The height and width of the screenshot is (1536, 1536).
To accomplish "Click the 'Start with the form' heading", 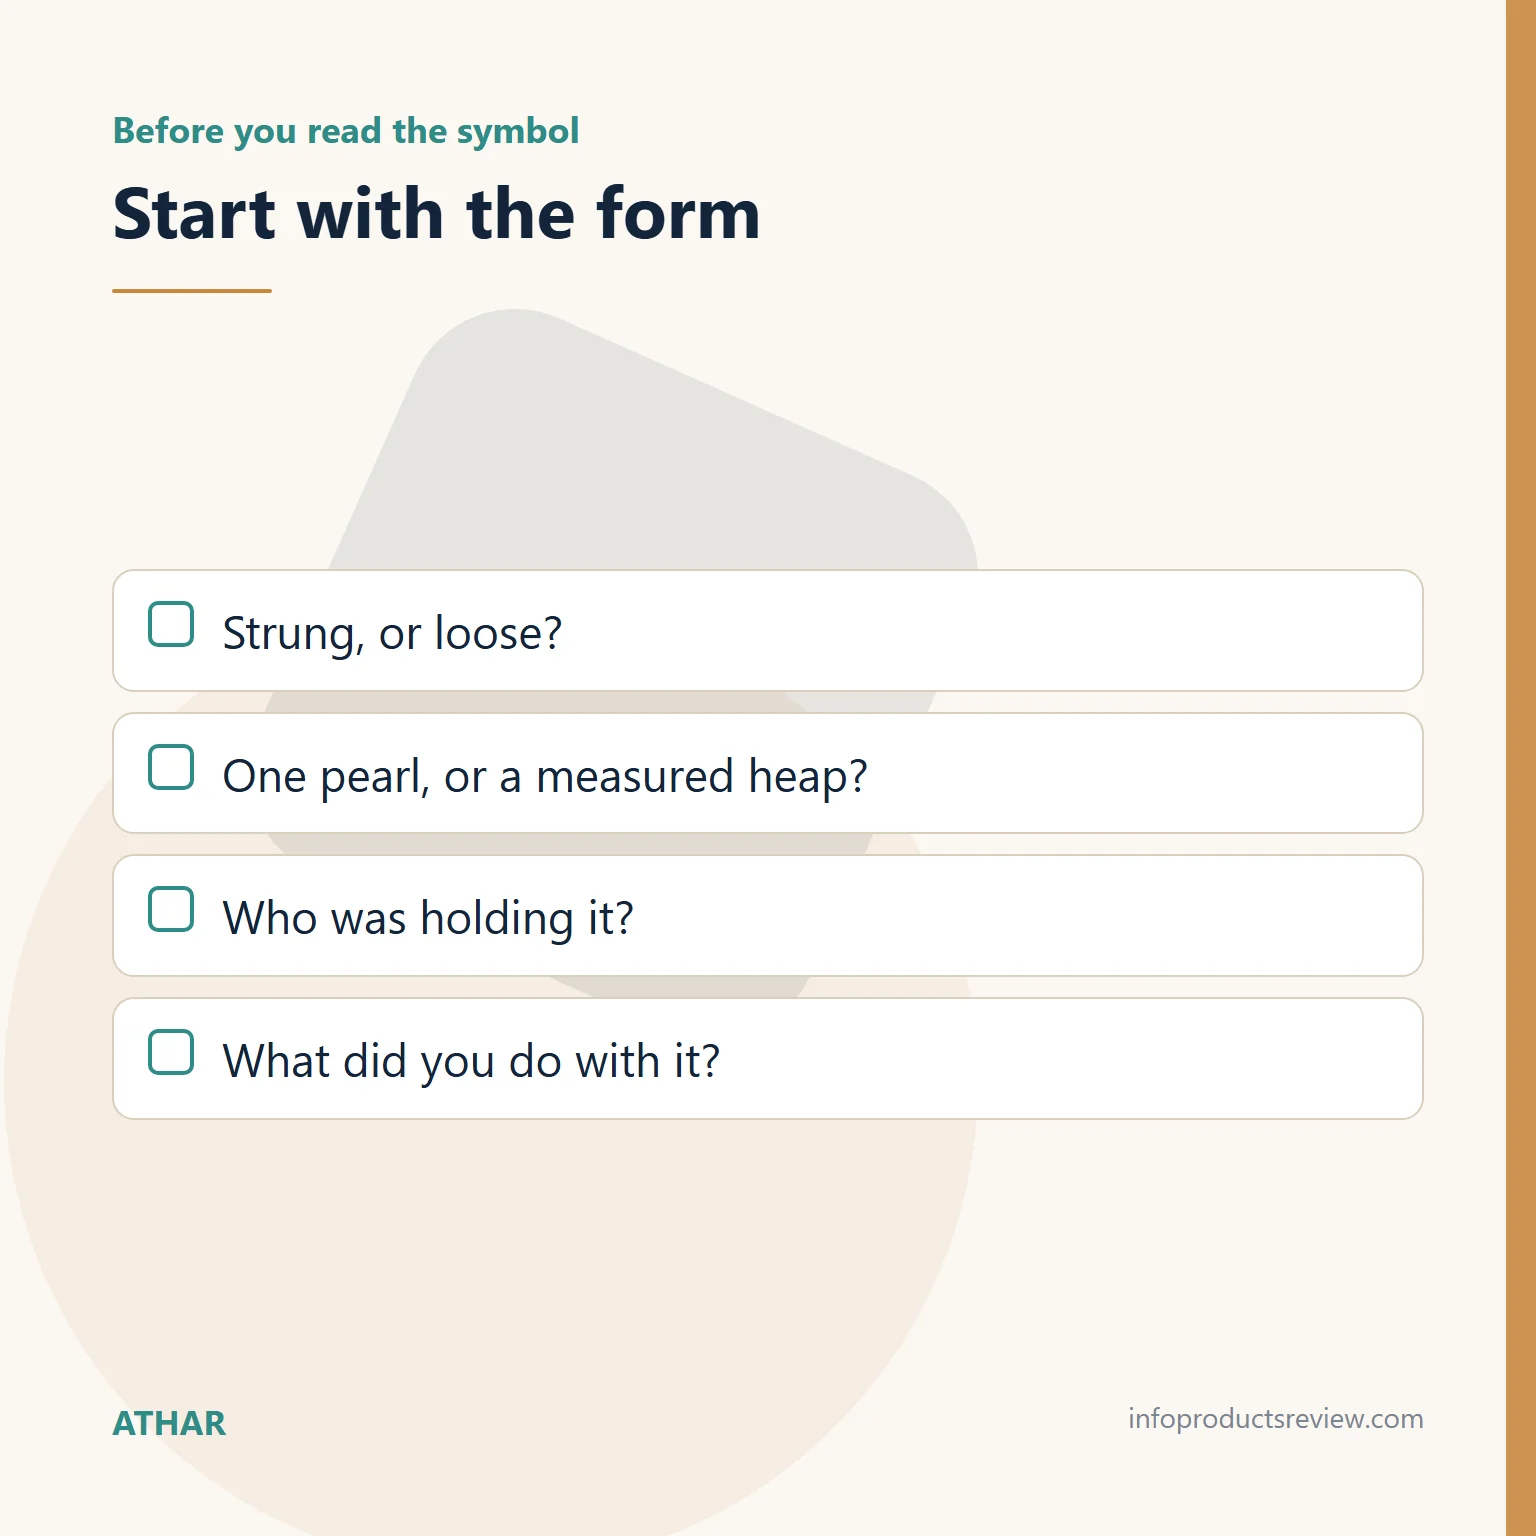I will coord(437,214).
